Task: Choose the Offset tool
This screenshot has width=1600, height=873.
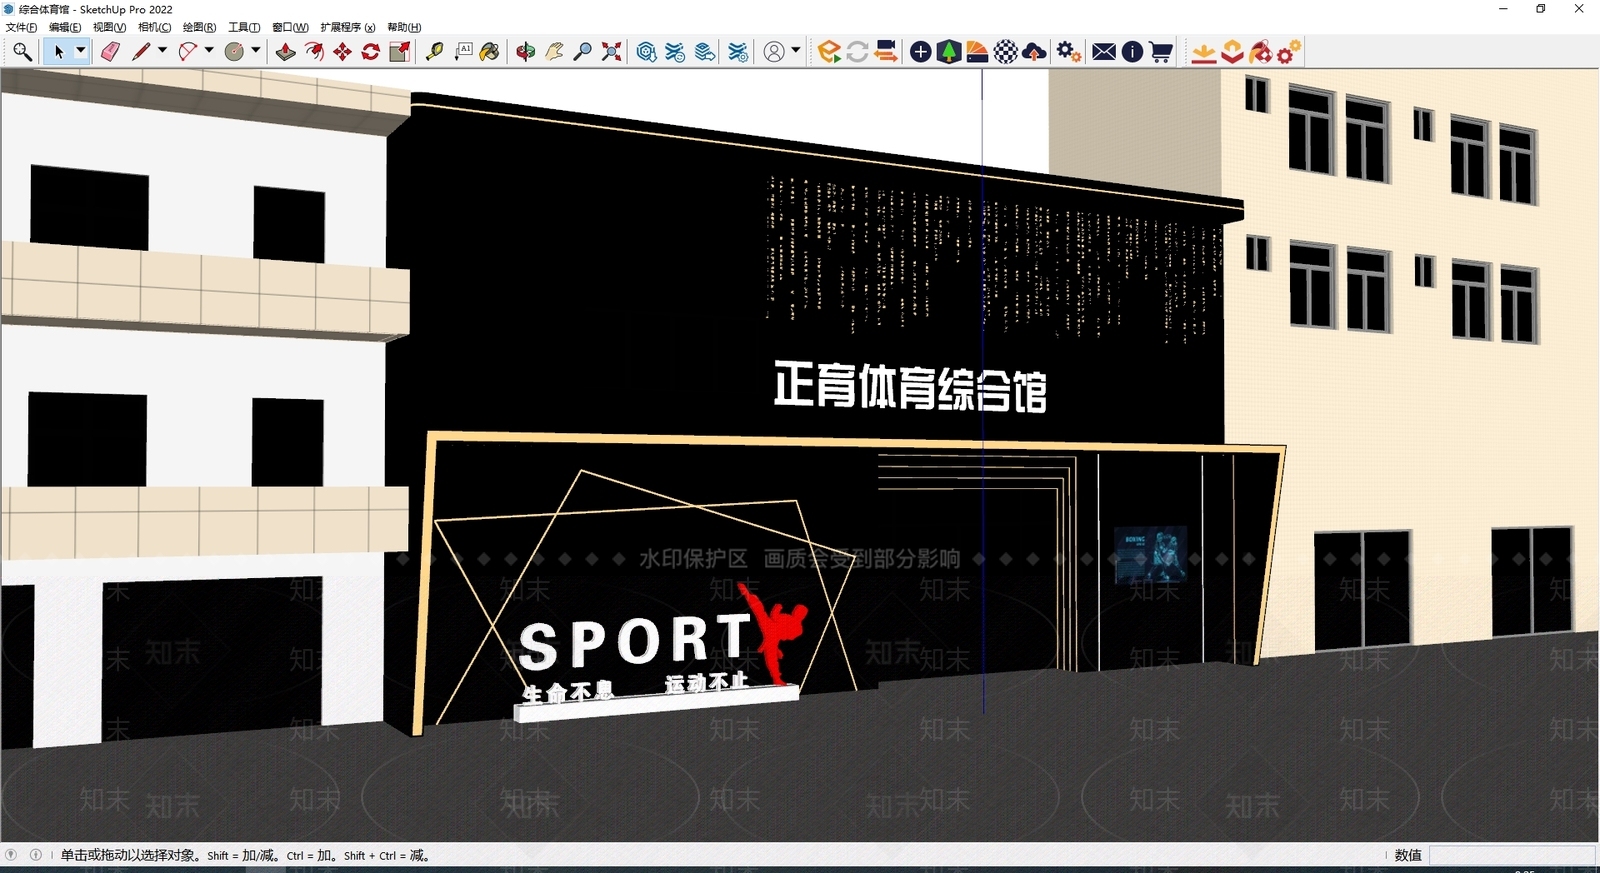Action: 314,51
